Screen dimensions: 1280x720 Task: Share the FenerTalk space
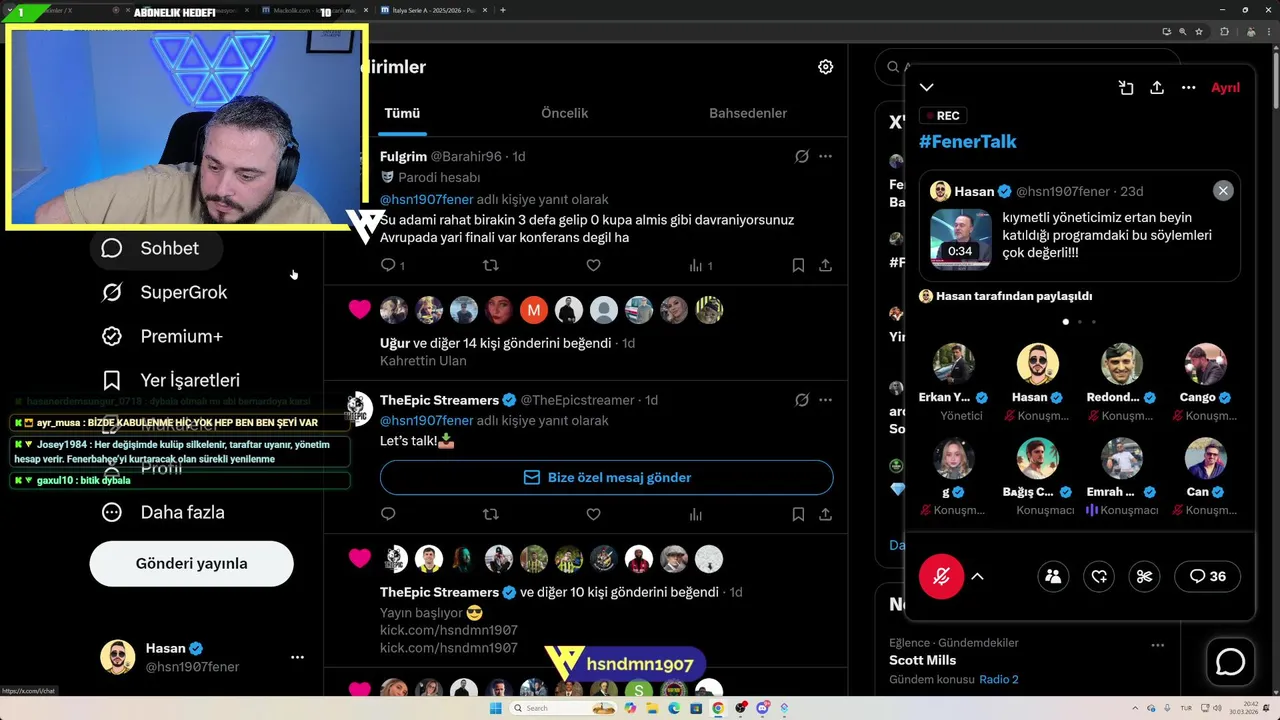(x=1157, y=88)
